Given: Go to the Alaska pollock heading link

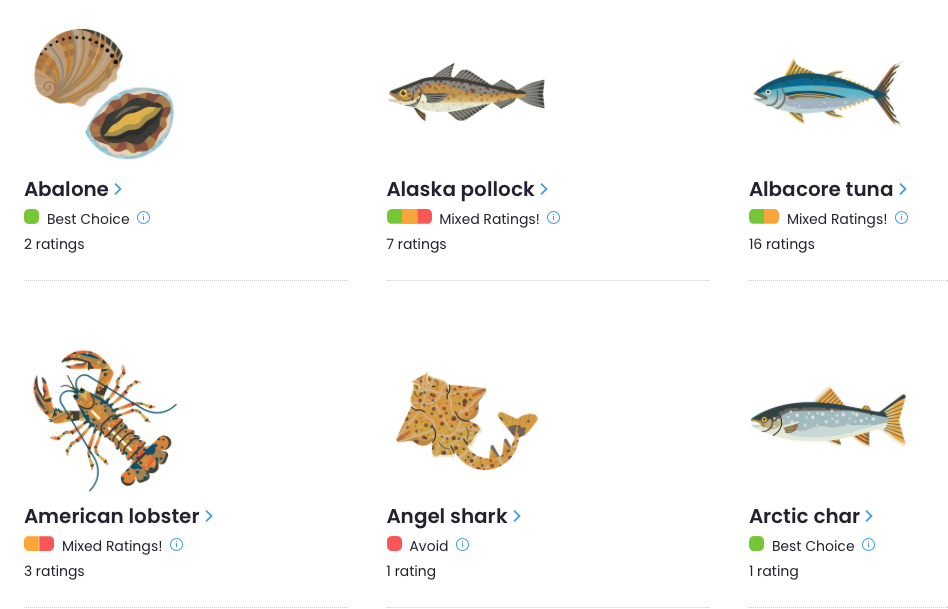Looking at the screenshot, I should pos(460,189).
